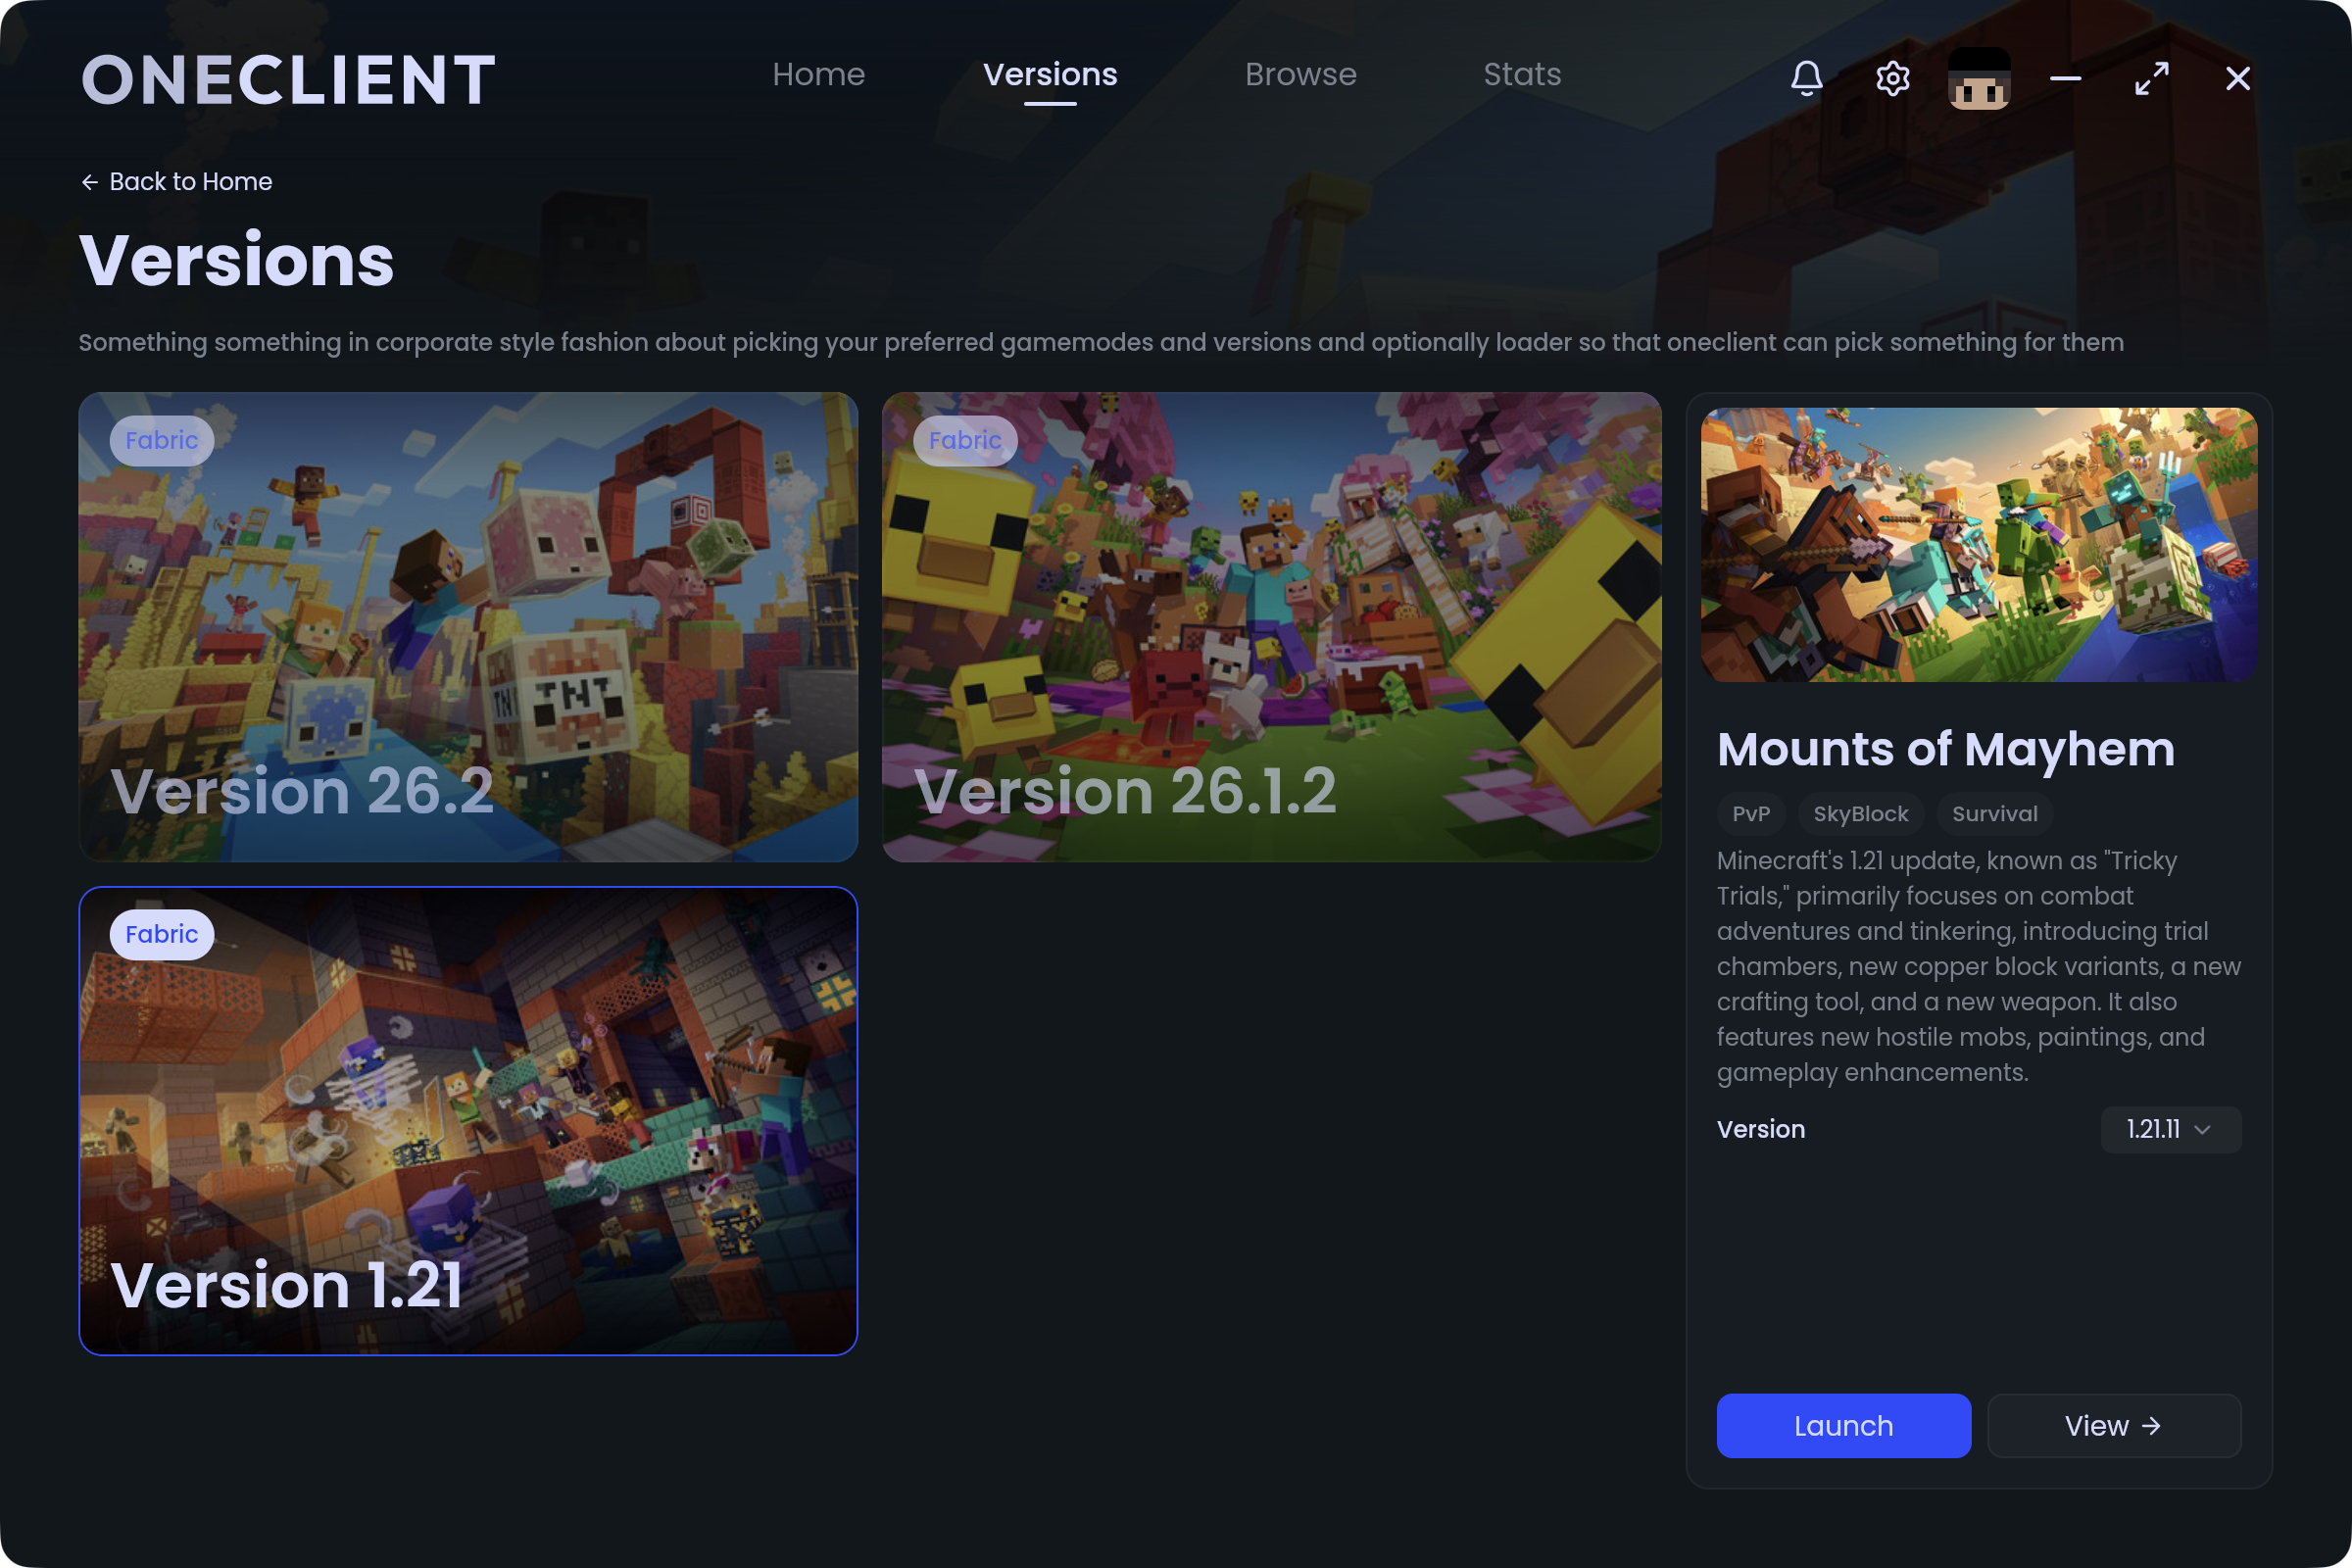Click the Fabric badge on Version 26.1.2
The image size is (2352, 1568).
[x=965, y=440]
